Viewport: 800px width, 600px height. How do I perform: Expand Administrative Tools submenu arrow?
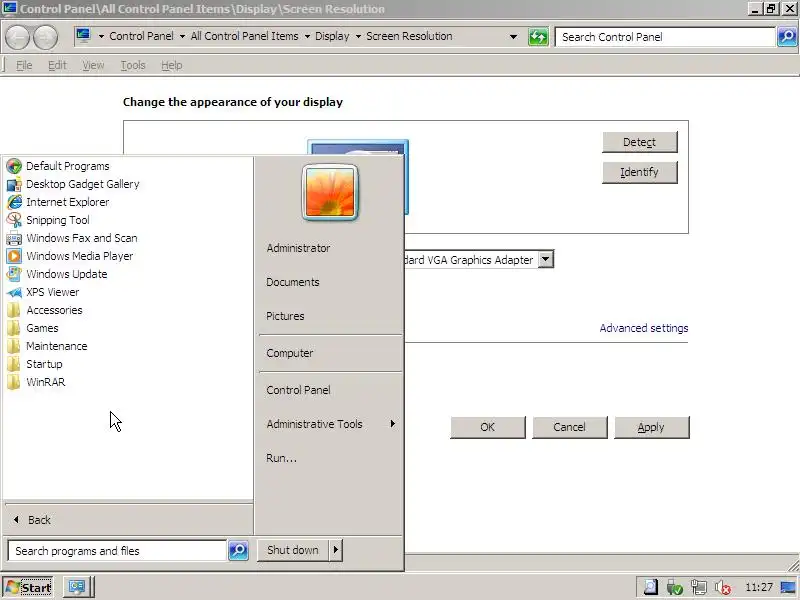click(x=392, y=423)
